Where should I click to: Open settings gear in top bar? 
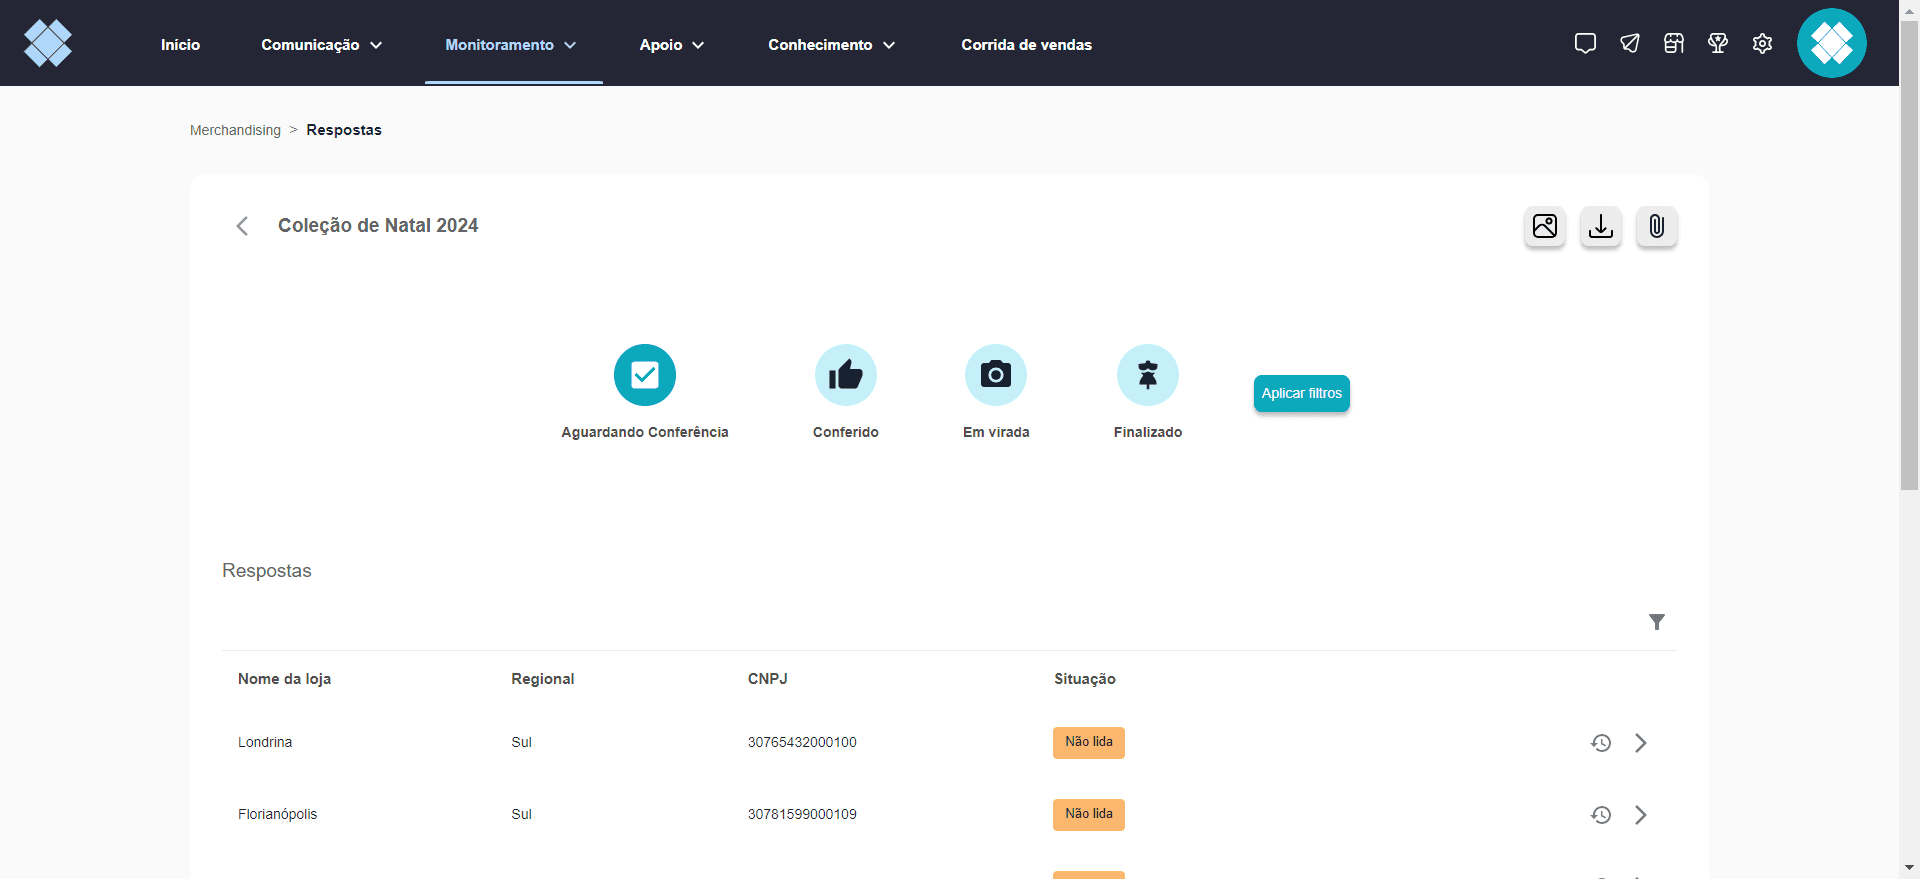pos(1762,43)
